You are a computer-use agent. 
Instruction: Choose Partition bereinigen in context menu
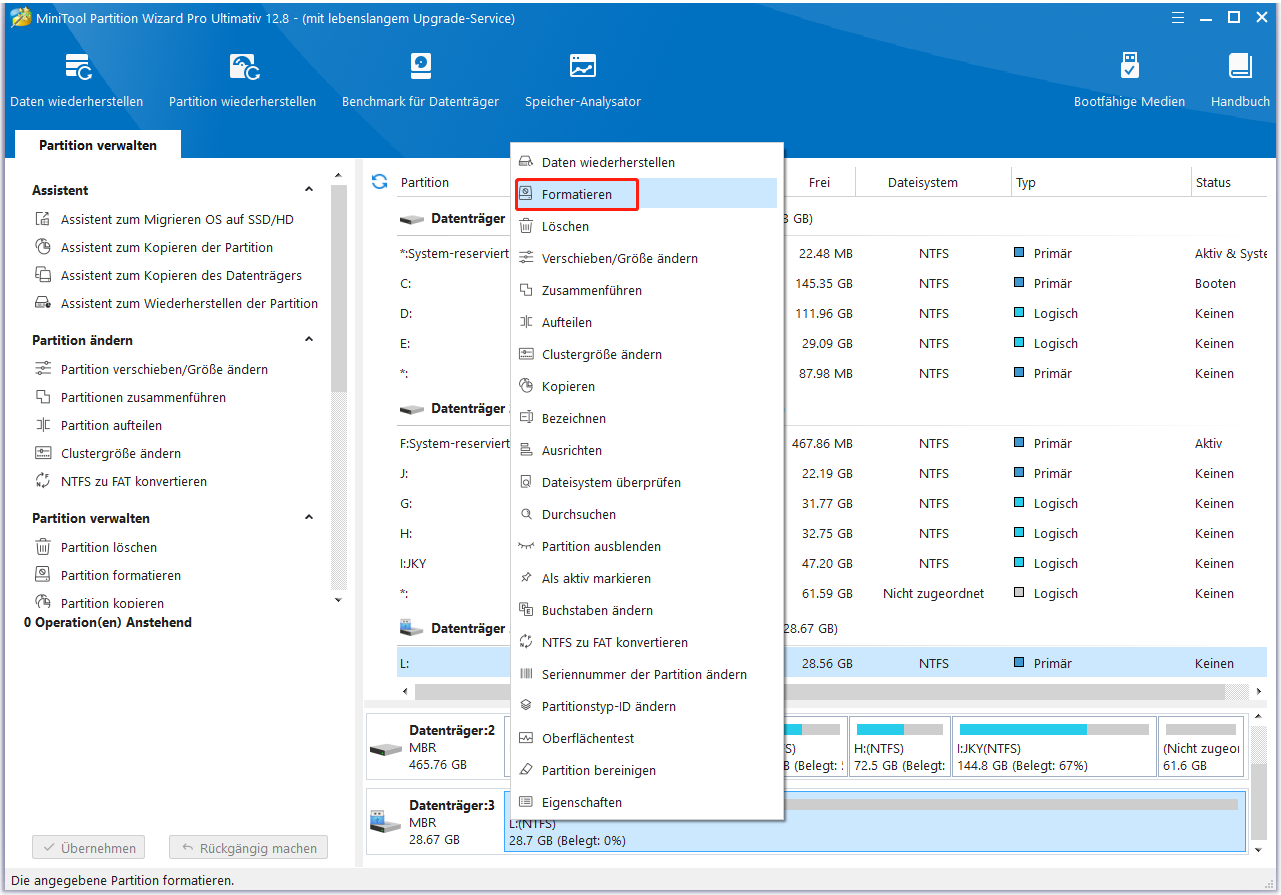pos(646,770)
